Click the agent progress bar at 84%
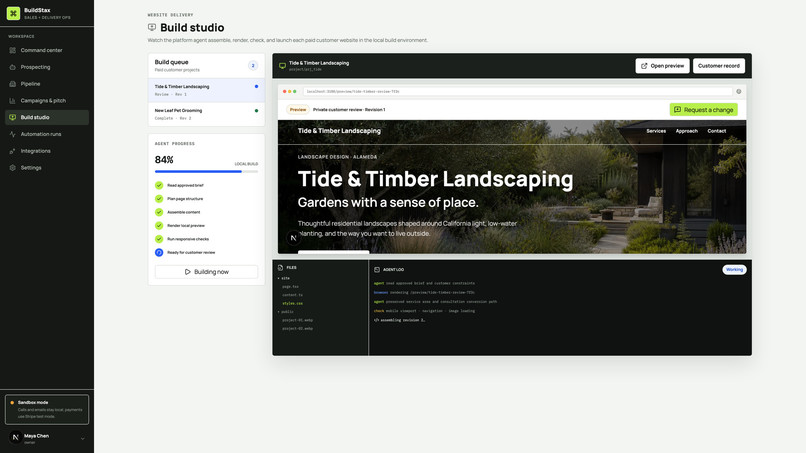The width and height of the screenshot is (806, 453). 206,171
